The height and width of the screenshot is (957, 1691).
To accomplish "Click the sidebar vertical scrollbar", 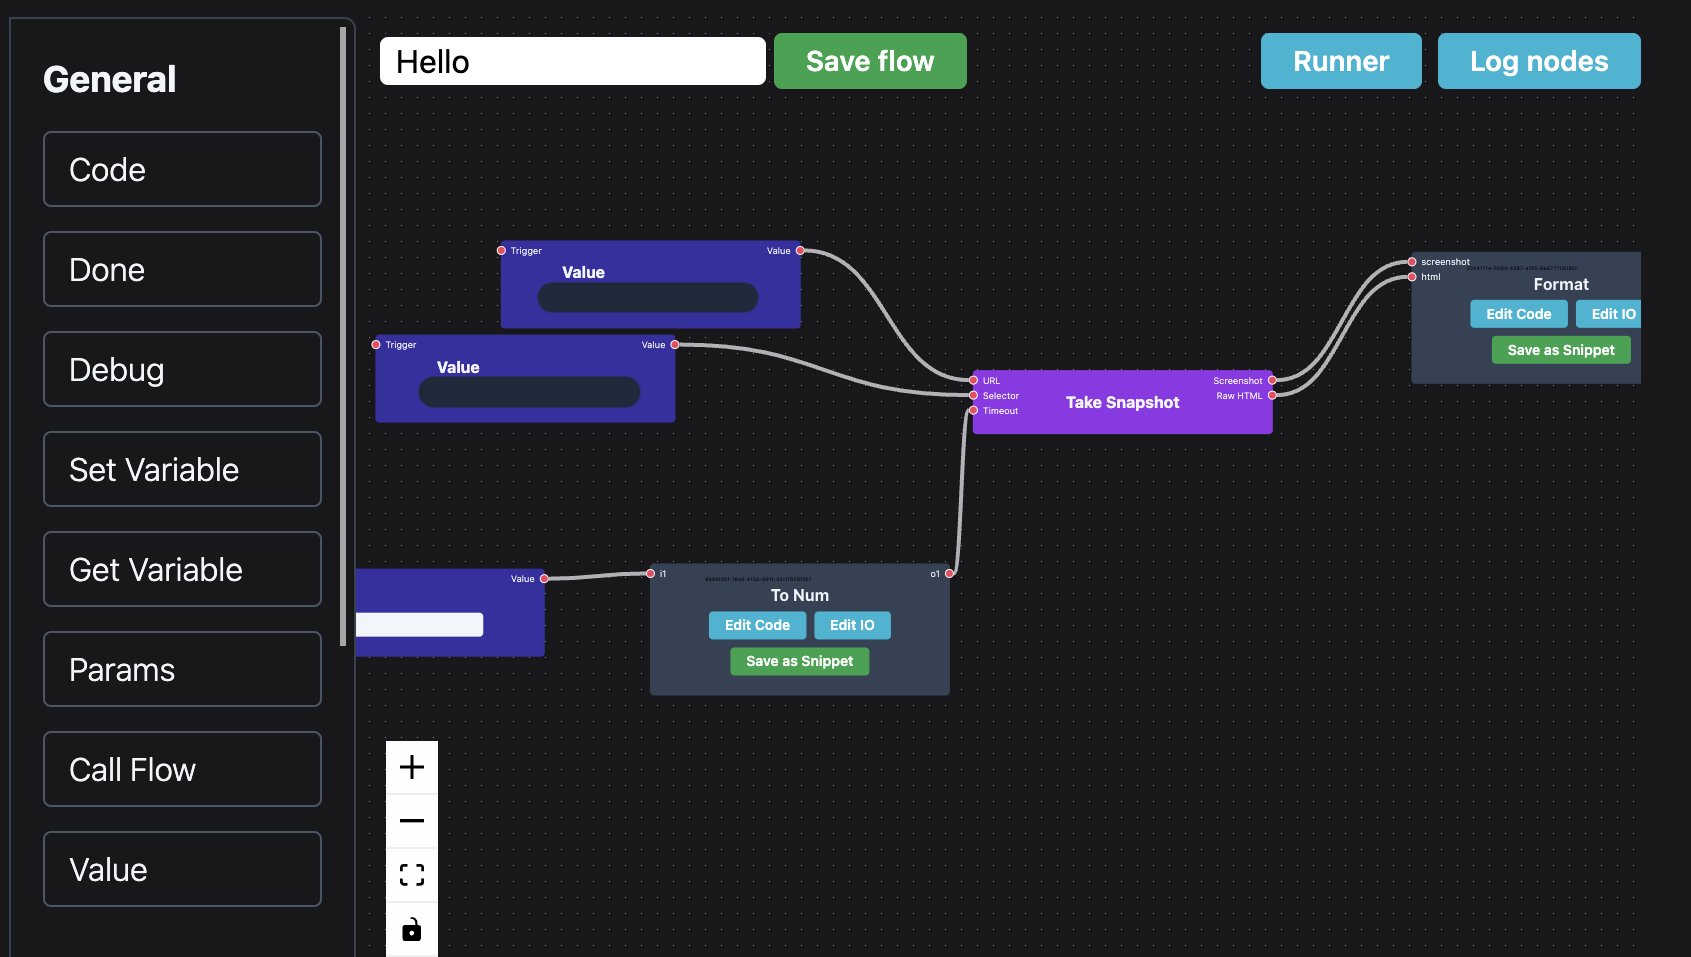I will (x=343, y=336).
